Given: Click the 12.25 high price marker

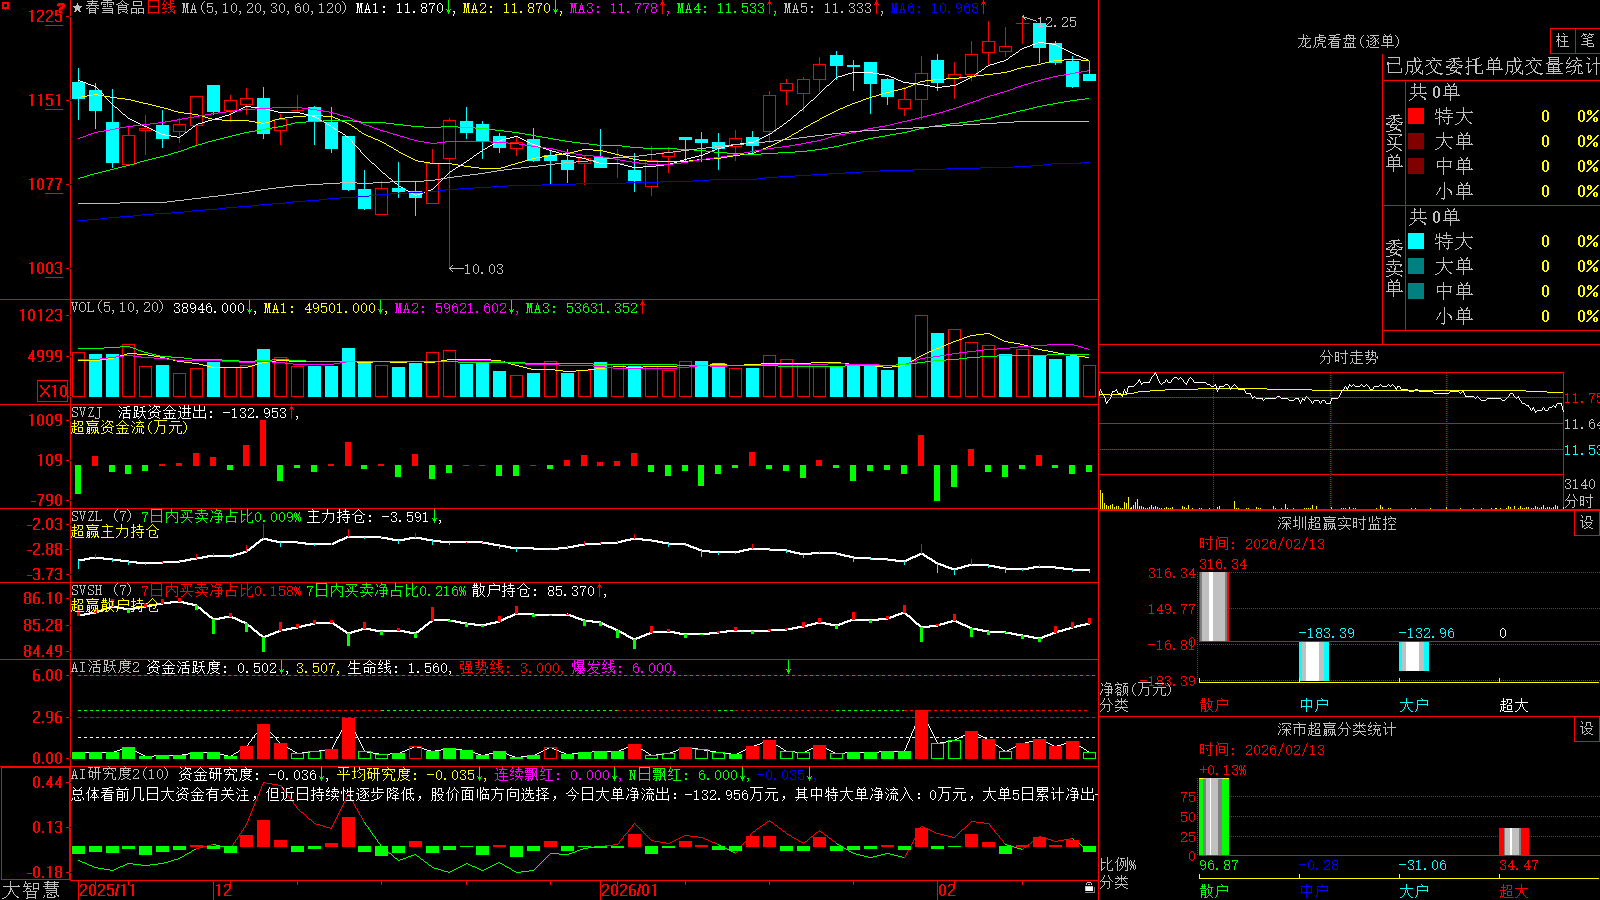Looking at the screenshot, I should tap(1056, 22).
